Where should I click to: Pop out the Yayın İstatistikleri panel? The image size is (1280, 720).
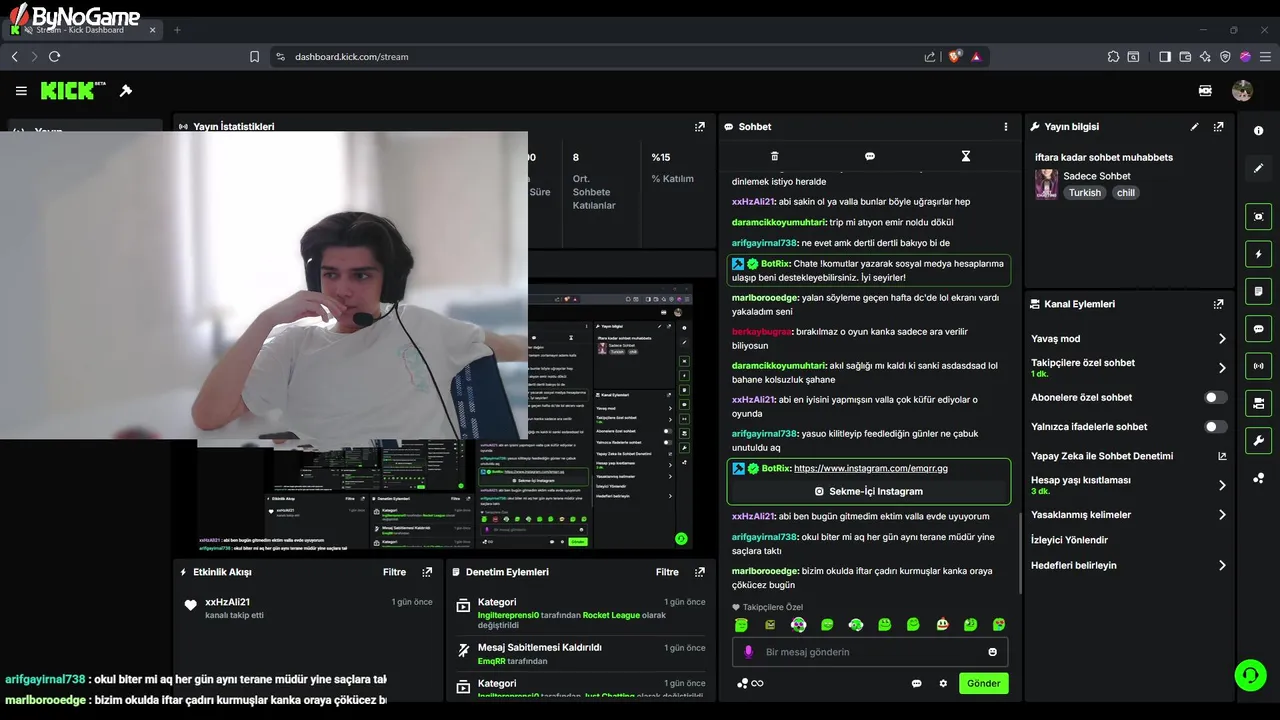click(x=699, y=127)
